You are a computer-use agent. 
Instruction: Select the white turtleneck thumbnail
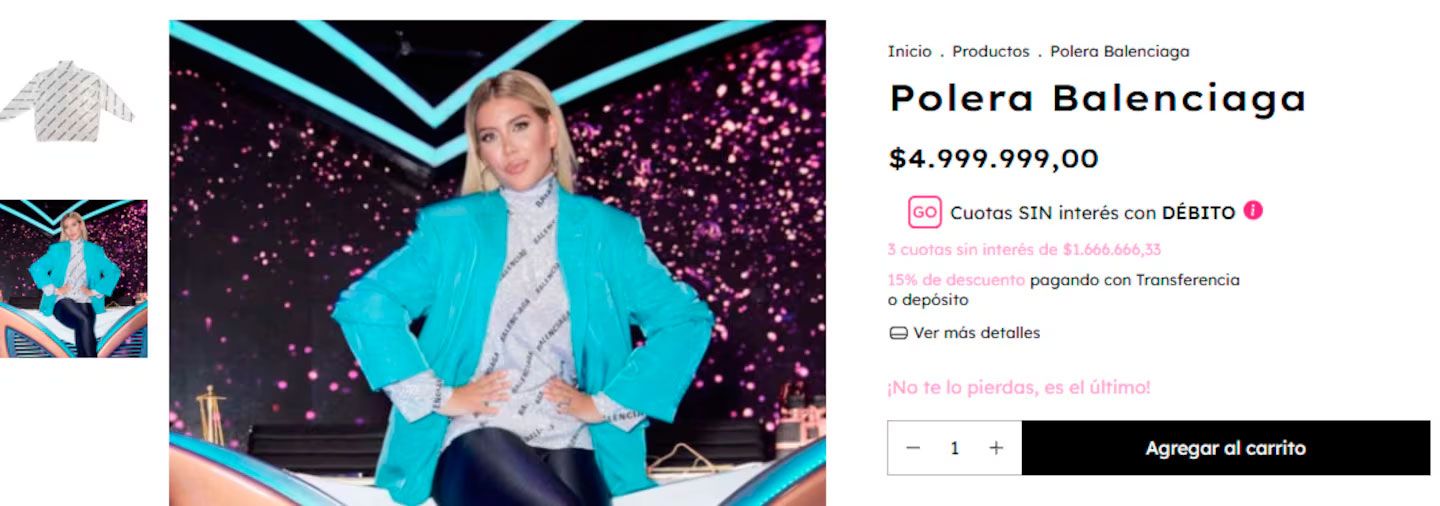(x=68, y=101)
